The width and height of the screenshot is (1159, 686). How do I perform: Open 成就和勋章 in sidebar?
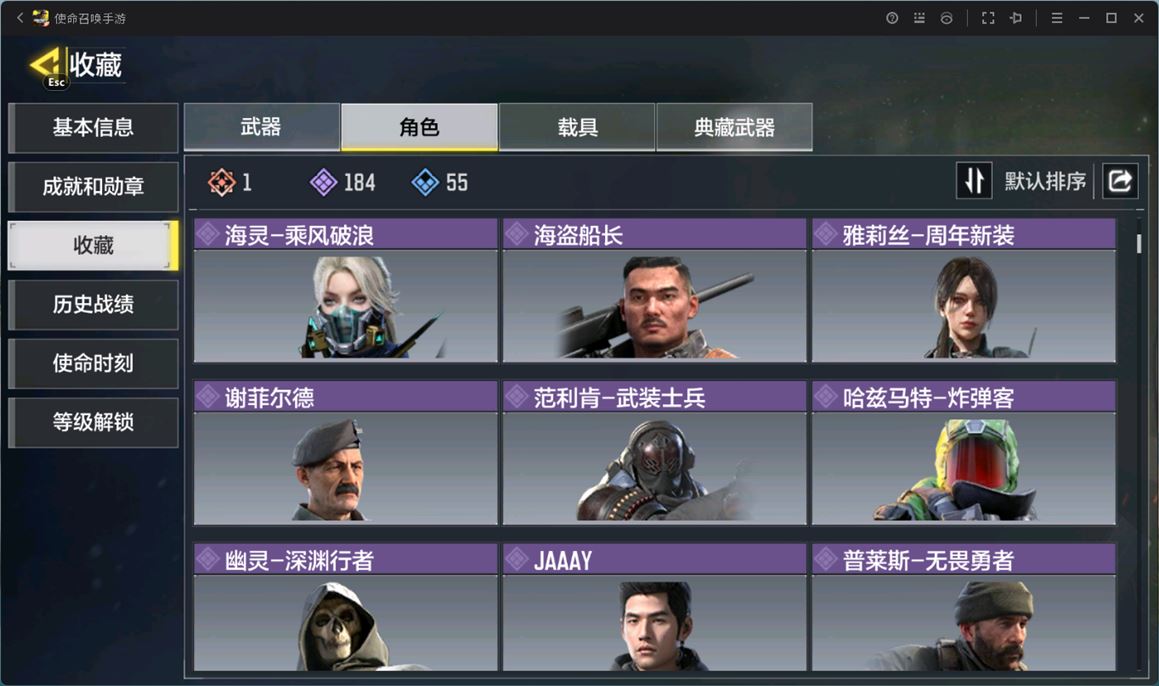point(93,186)
